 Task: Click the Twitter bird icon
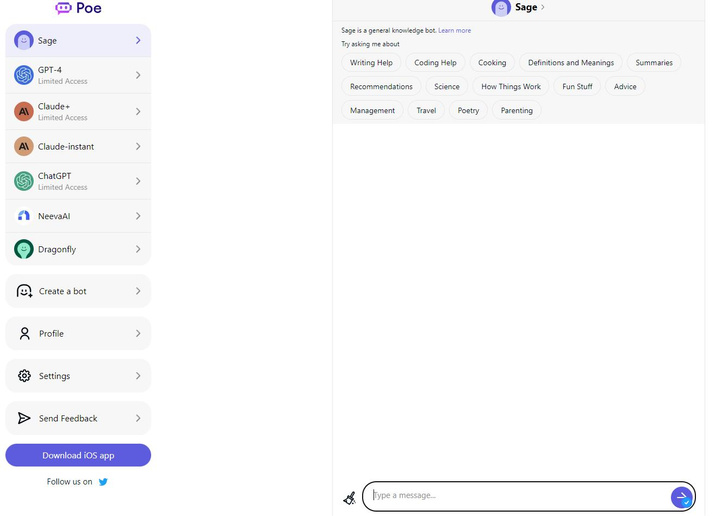[x=103, y=482]
